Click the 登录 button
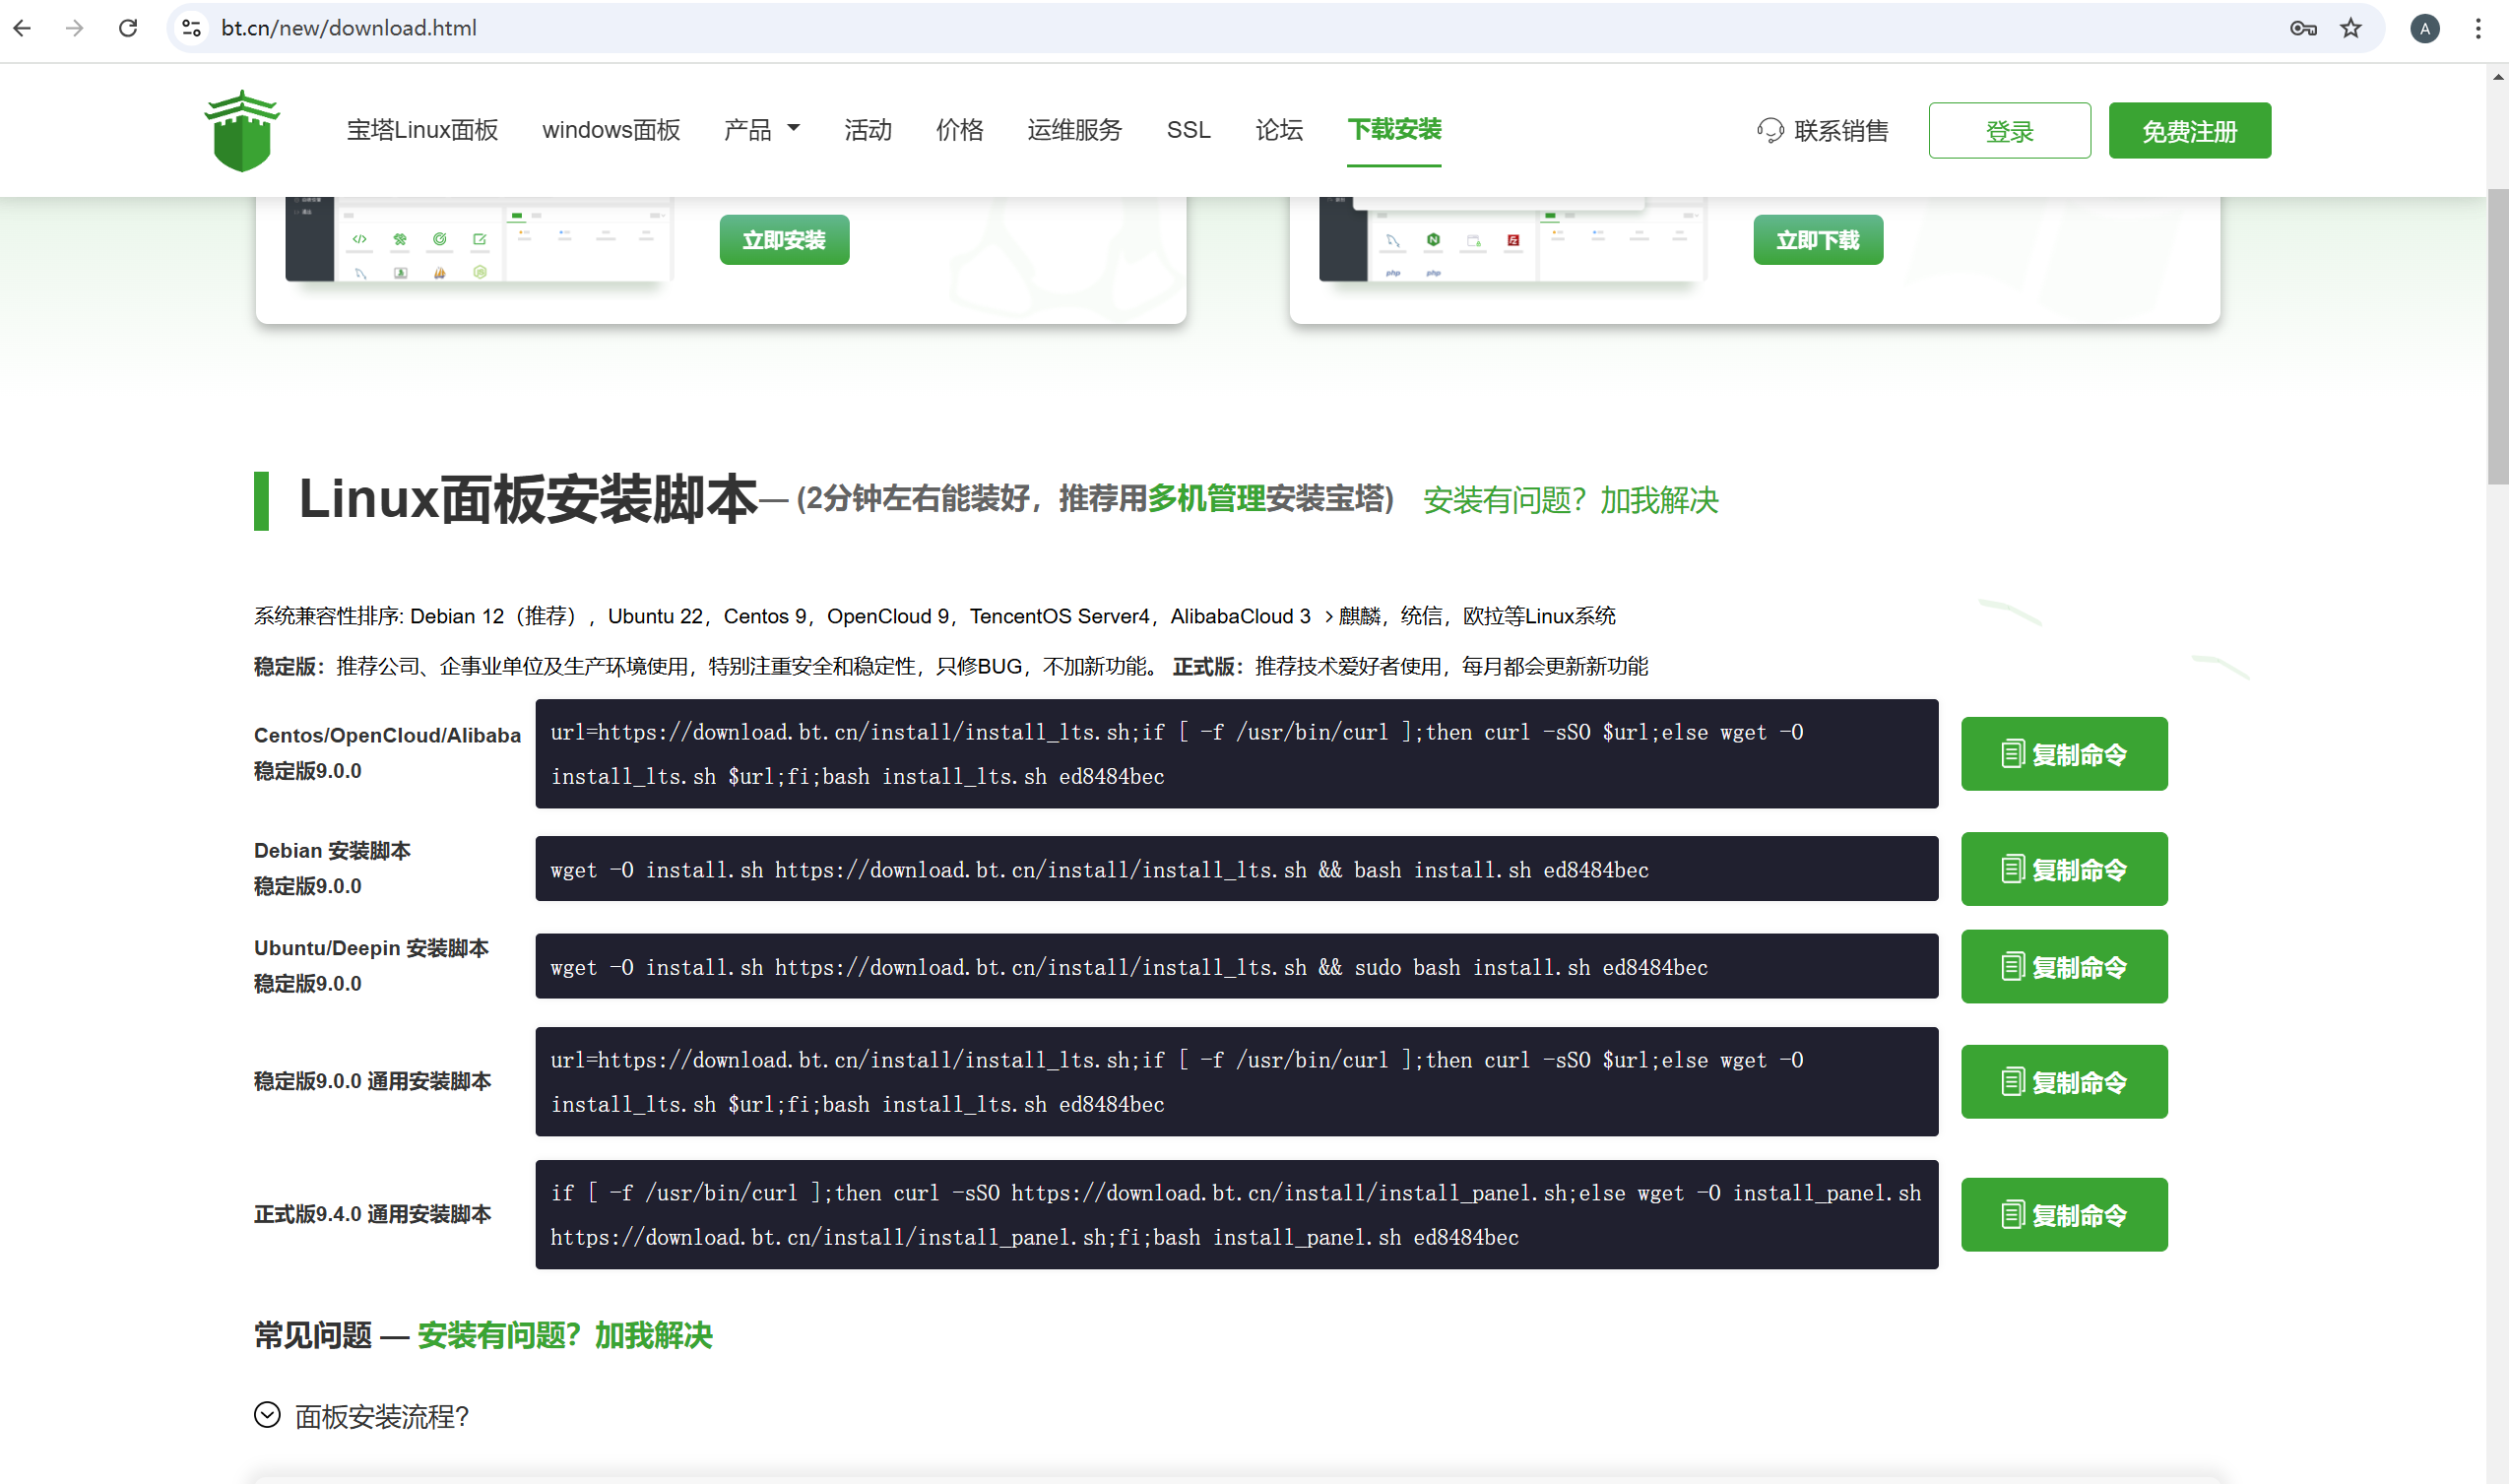The height and width of the screenshot is (1484, 2509). point(2009,131)
